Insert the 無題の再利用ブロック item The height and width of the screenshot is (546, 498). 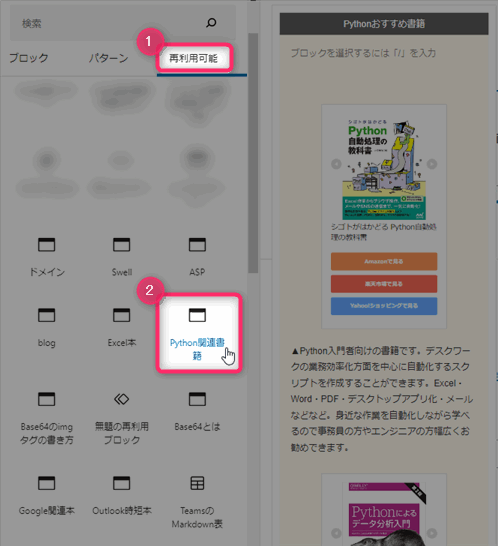122,418
